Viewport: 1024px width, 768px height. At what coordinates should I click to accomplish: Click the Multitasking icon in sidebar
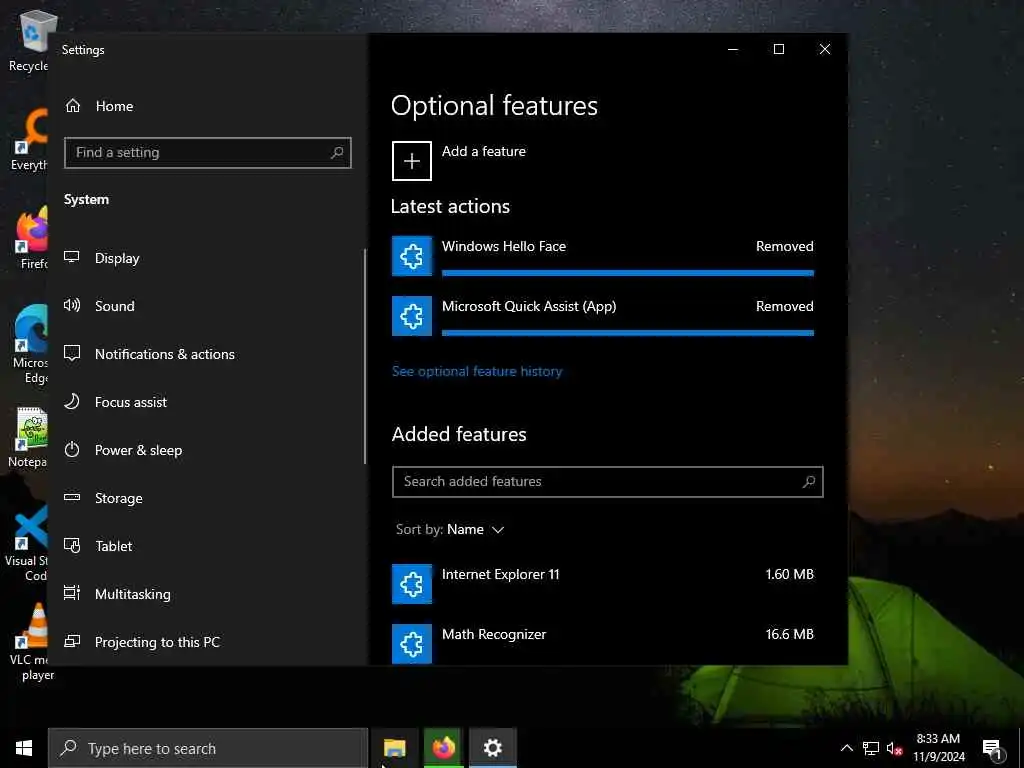point(72,593)
